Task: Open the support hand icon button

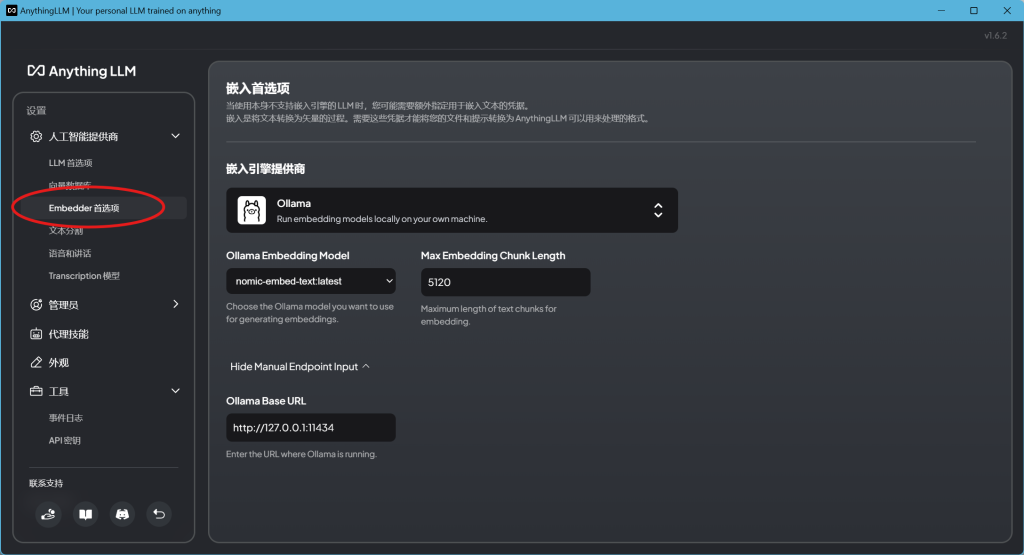Action: tap(48, 514)
